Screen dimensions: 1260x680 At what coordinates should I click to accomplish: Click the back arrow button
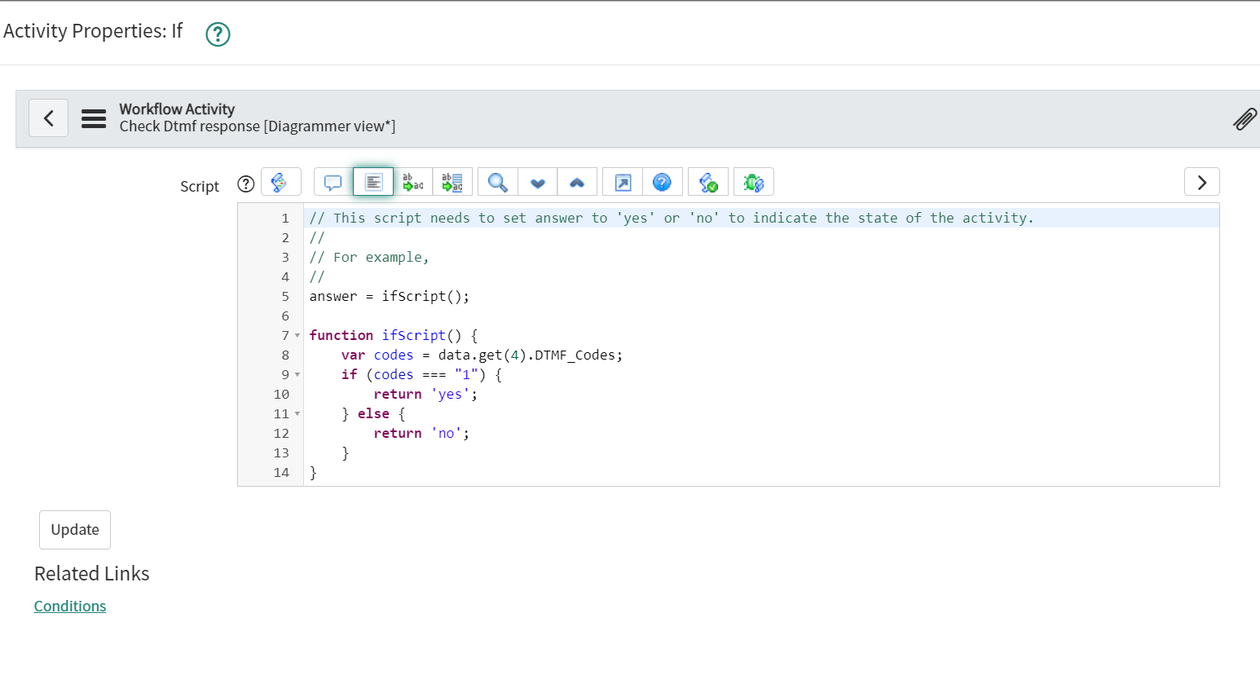(48, 118)
